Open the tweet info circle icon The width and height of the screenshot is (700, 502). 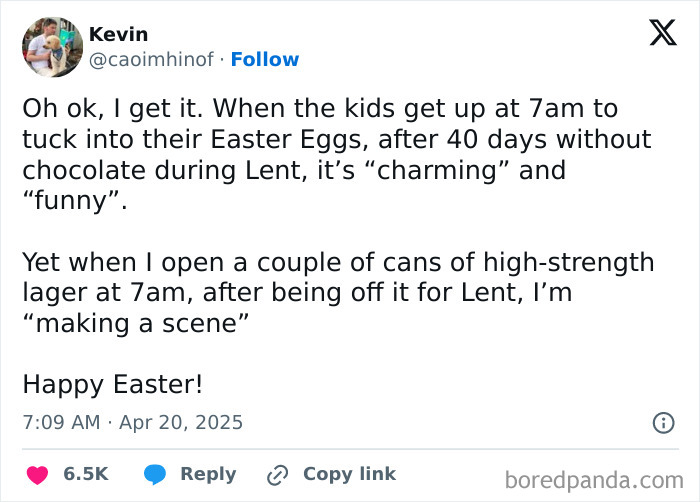663,423
